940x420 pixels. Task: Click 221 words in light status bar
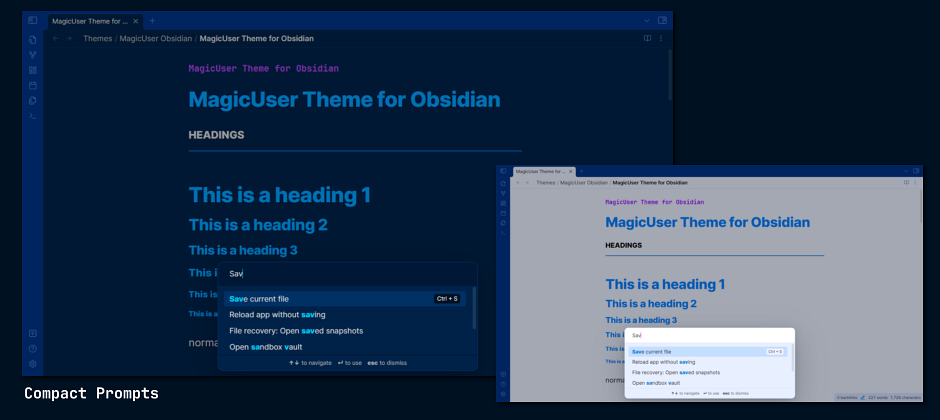coord(877,397)
